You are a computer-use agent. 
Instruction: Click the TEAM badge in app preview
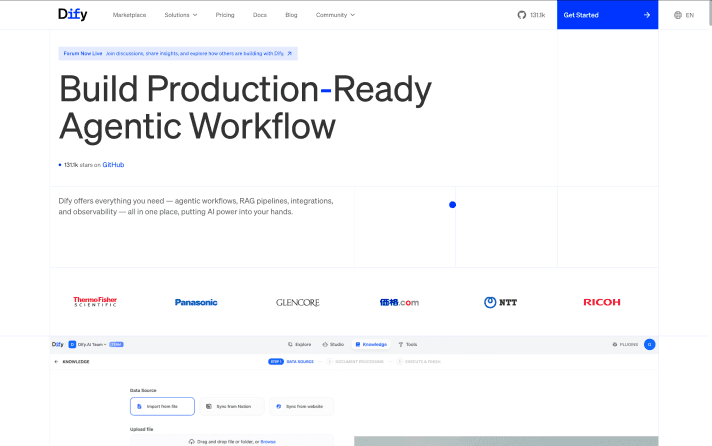pyautogui.click(x=116, y=344)
